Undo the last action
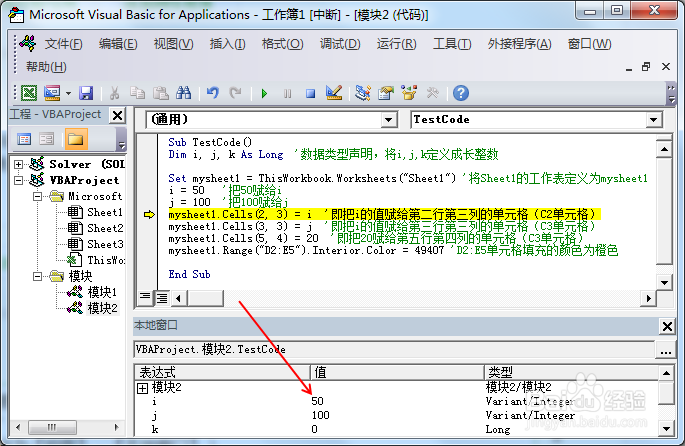Image resolution: width=685 pixels, height=446 pixels. [213, 93]
